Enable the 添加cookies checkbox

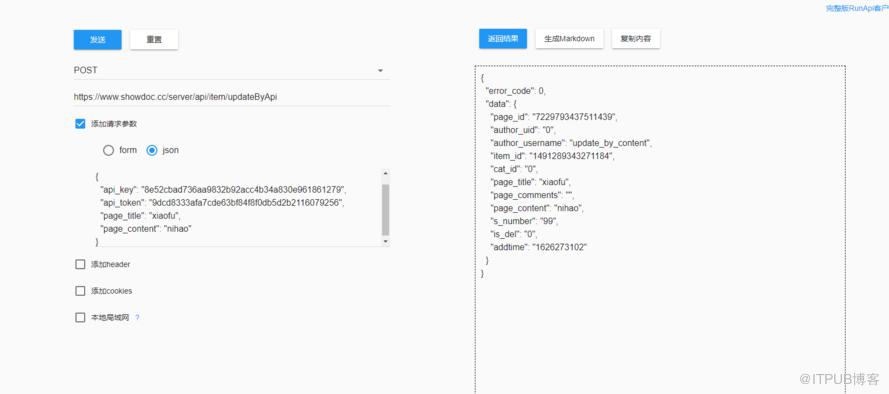point(80,291)
